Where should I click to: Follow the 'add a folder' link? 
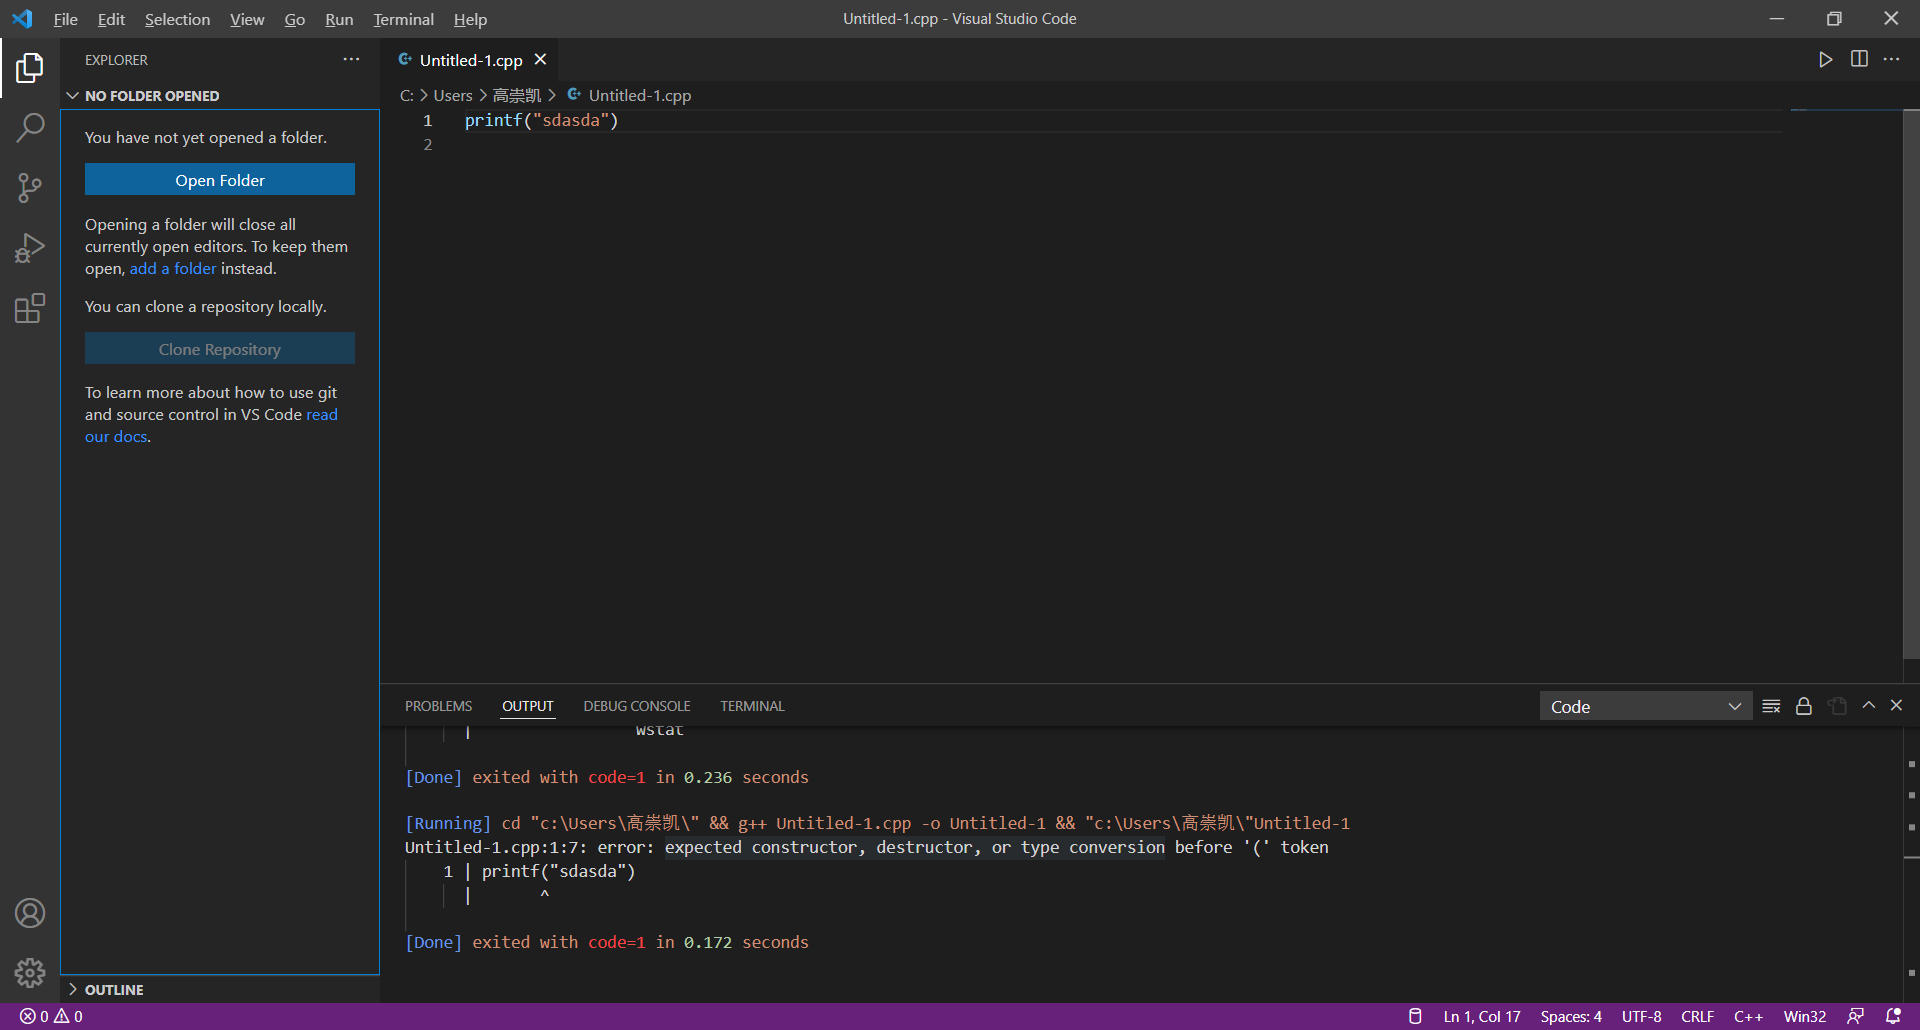pos(173,268)
